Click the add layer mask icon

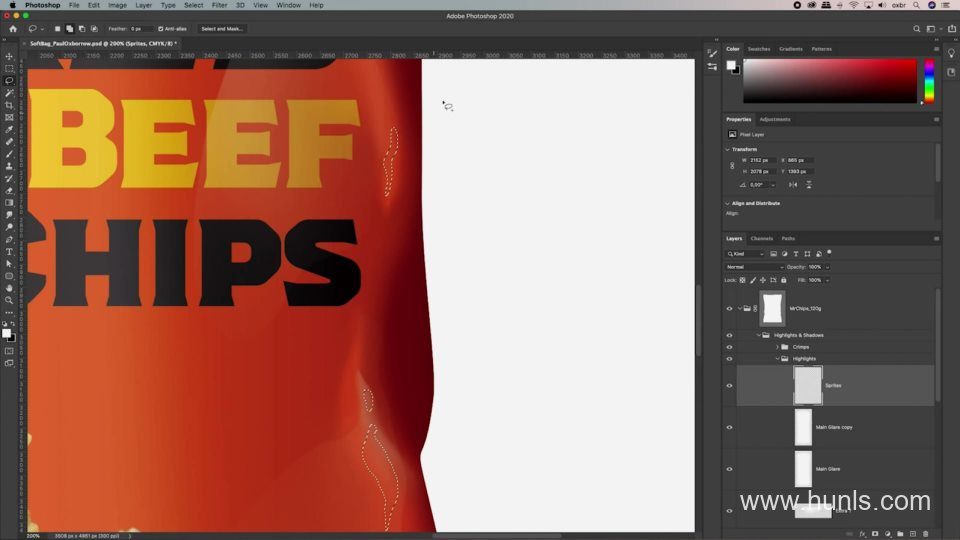click(x=875, y=534)
